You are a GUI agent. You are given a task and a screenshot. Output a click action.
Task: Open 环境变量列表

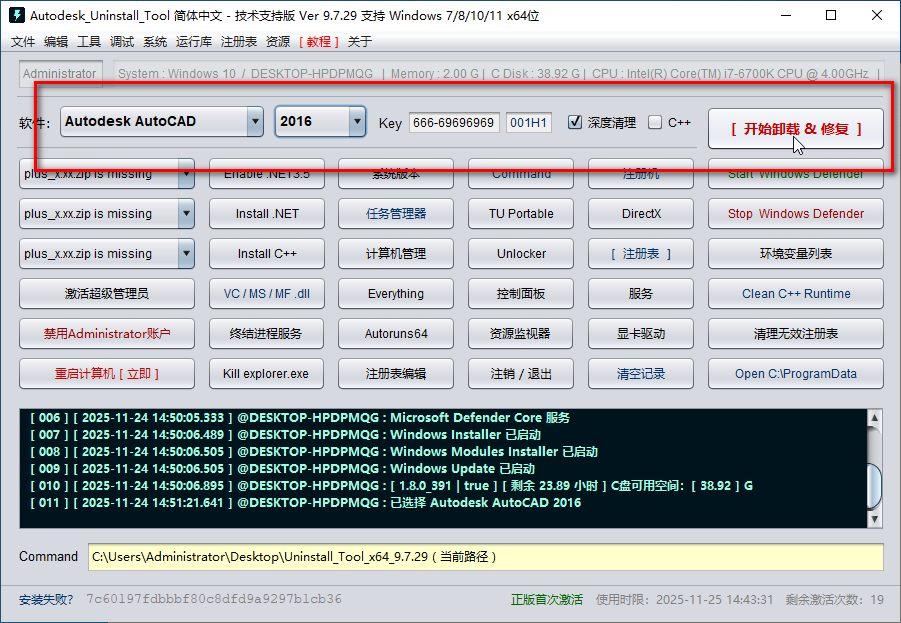click(796, 253)
